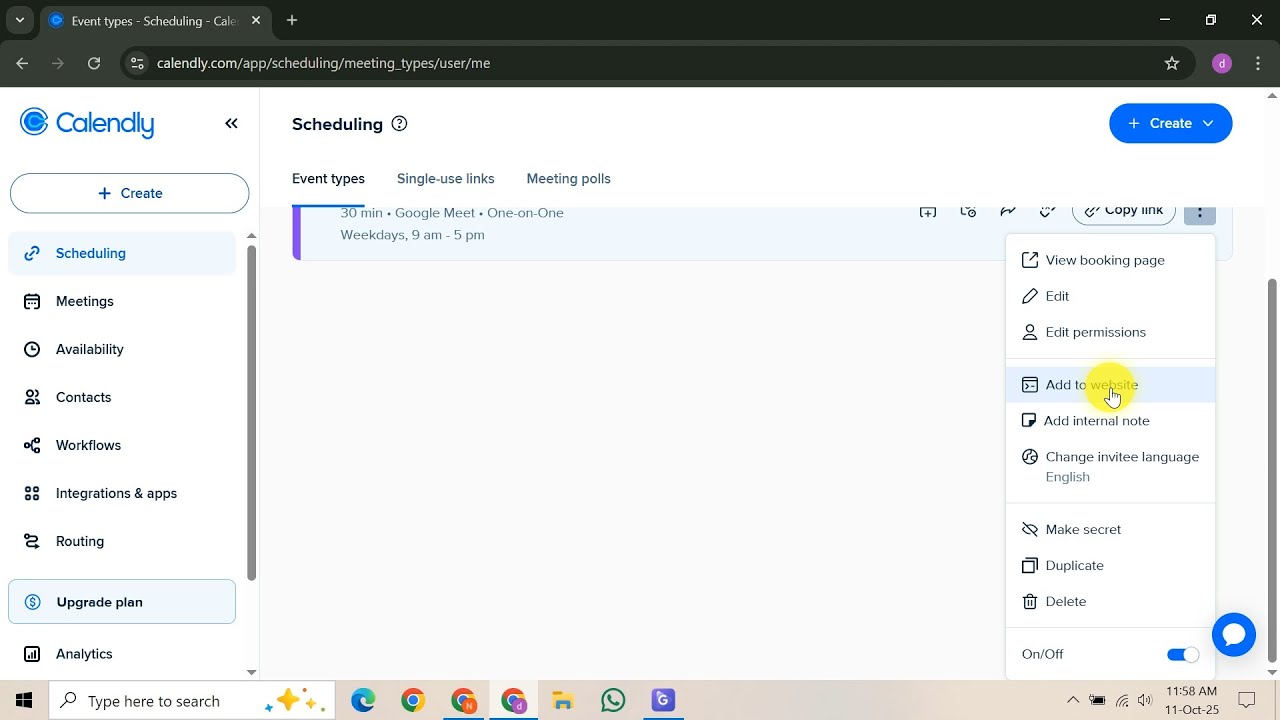The height and width of the screenshot is (720, 1280).
Task: Choose Edit from the event menu
Action: pyautogui.click(x=1110, y=296)
